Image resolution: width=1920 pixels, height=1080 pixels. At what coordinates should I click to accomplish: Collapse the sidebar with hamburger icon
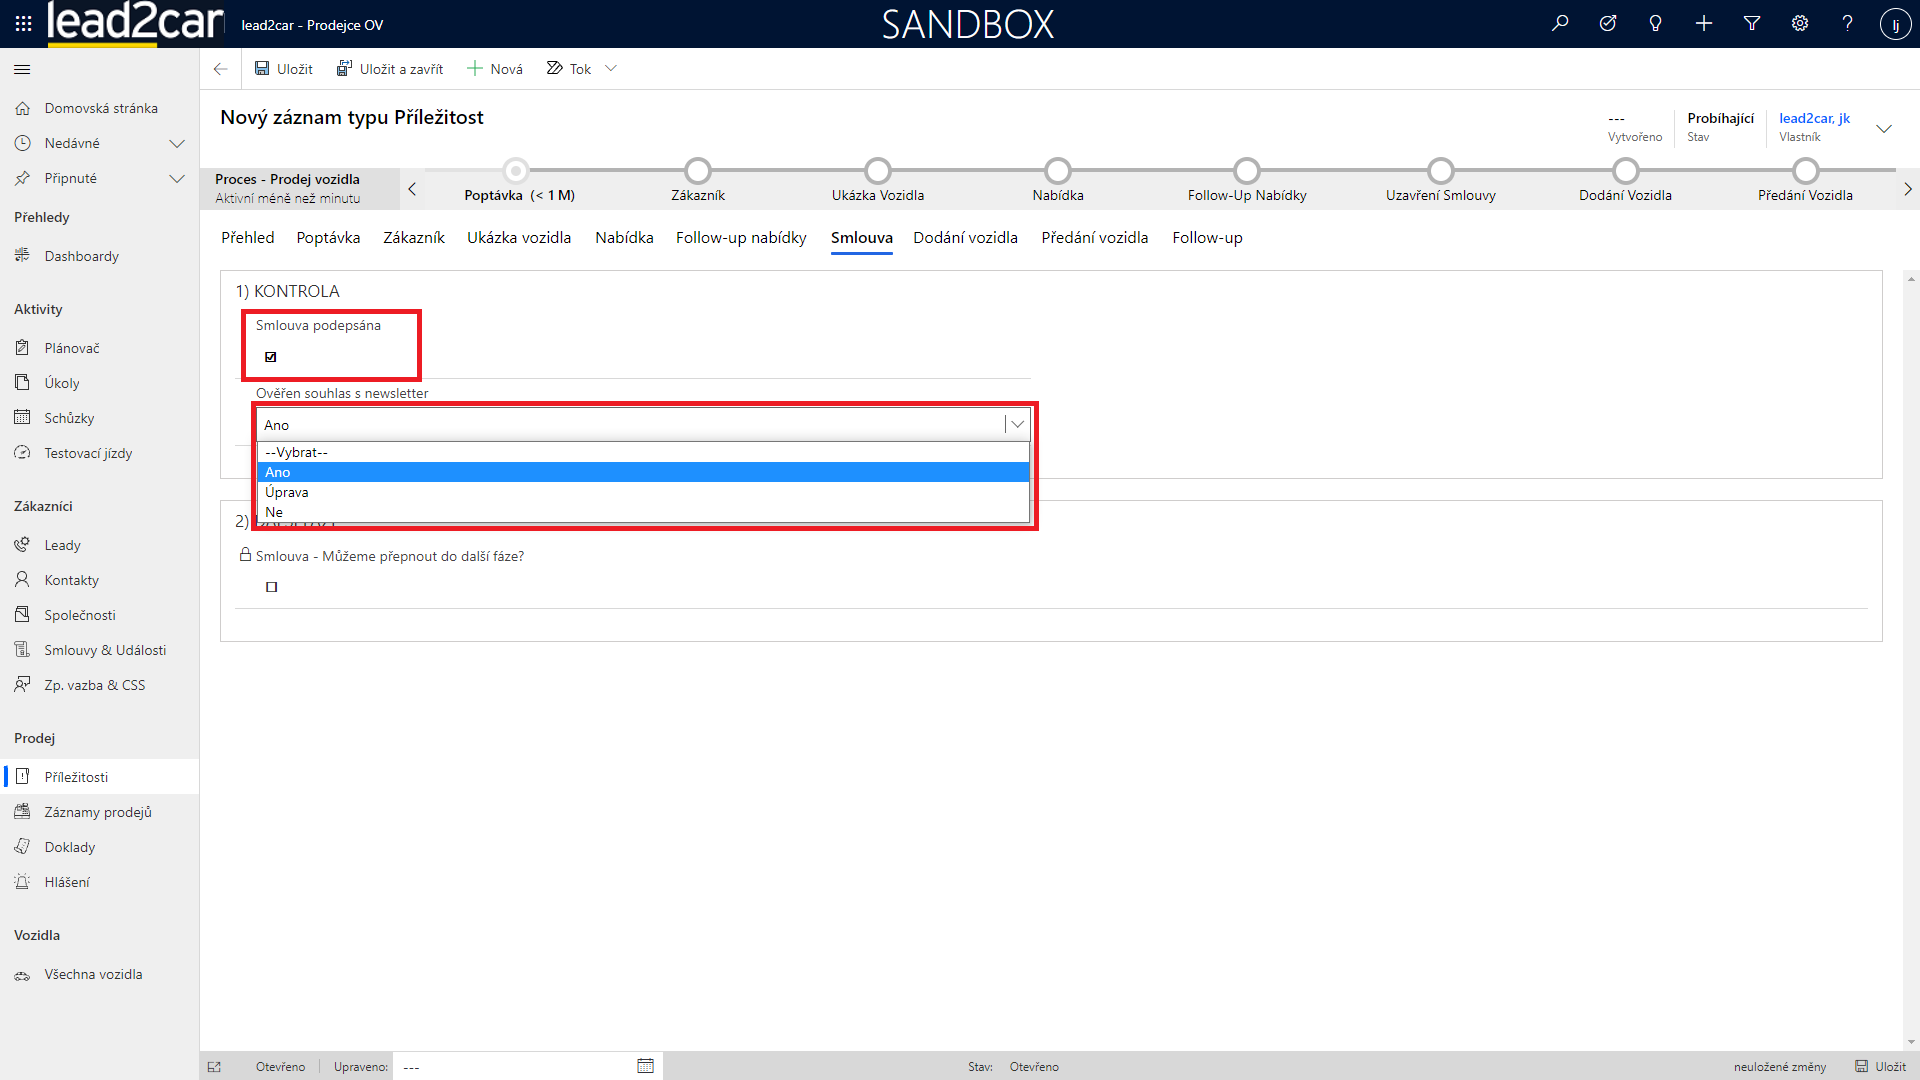[x=22, y=69]
